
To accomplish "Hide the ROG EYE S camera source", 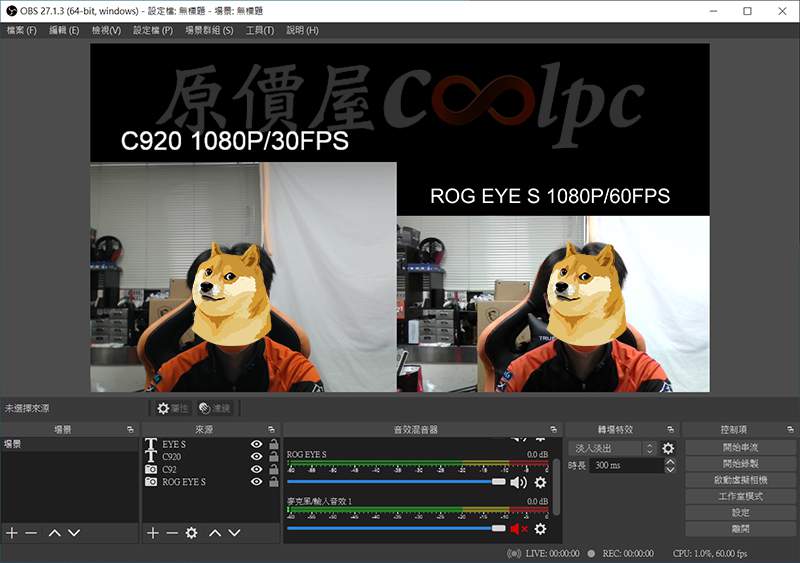I will pos(257,481).
